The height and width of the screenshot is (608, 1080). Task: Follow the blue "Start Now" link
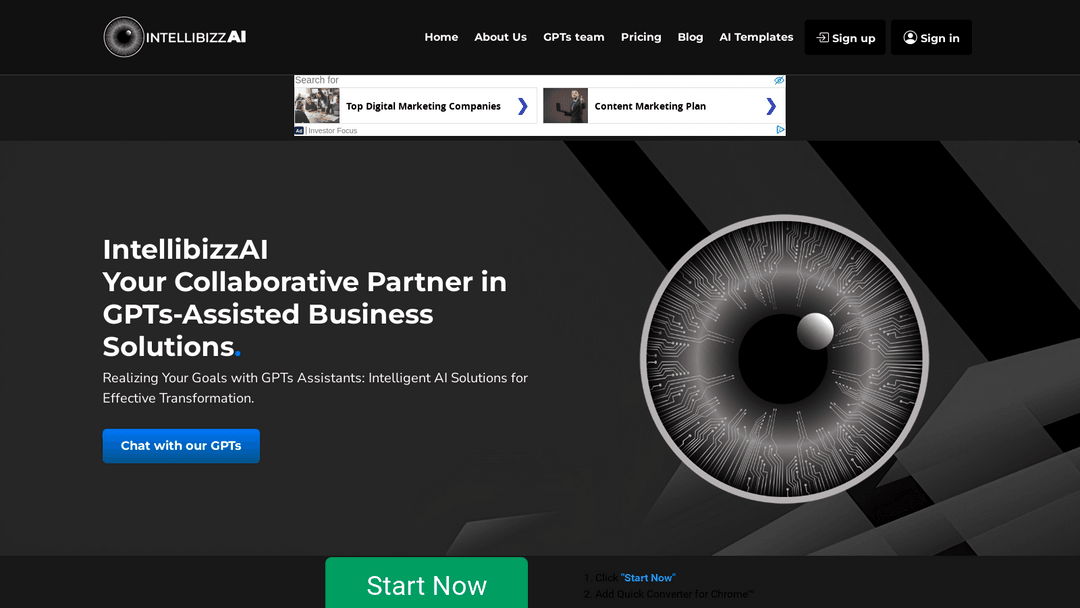coord(648,578)
